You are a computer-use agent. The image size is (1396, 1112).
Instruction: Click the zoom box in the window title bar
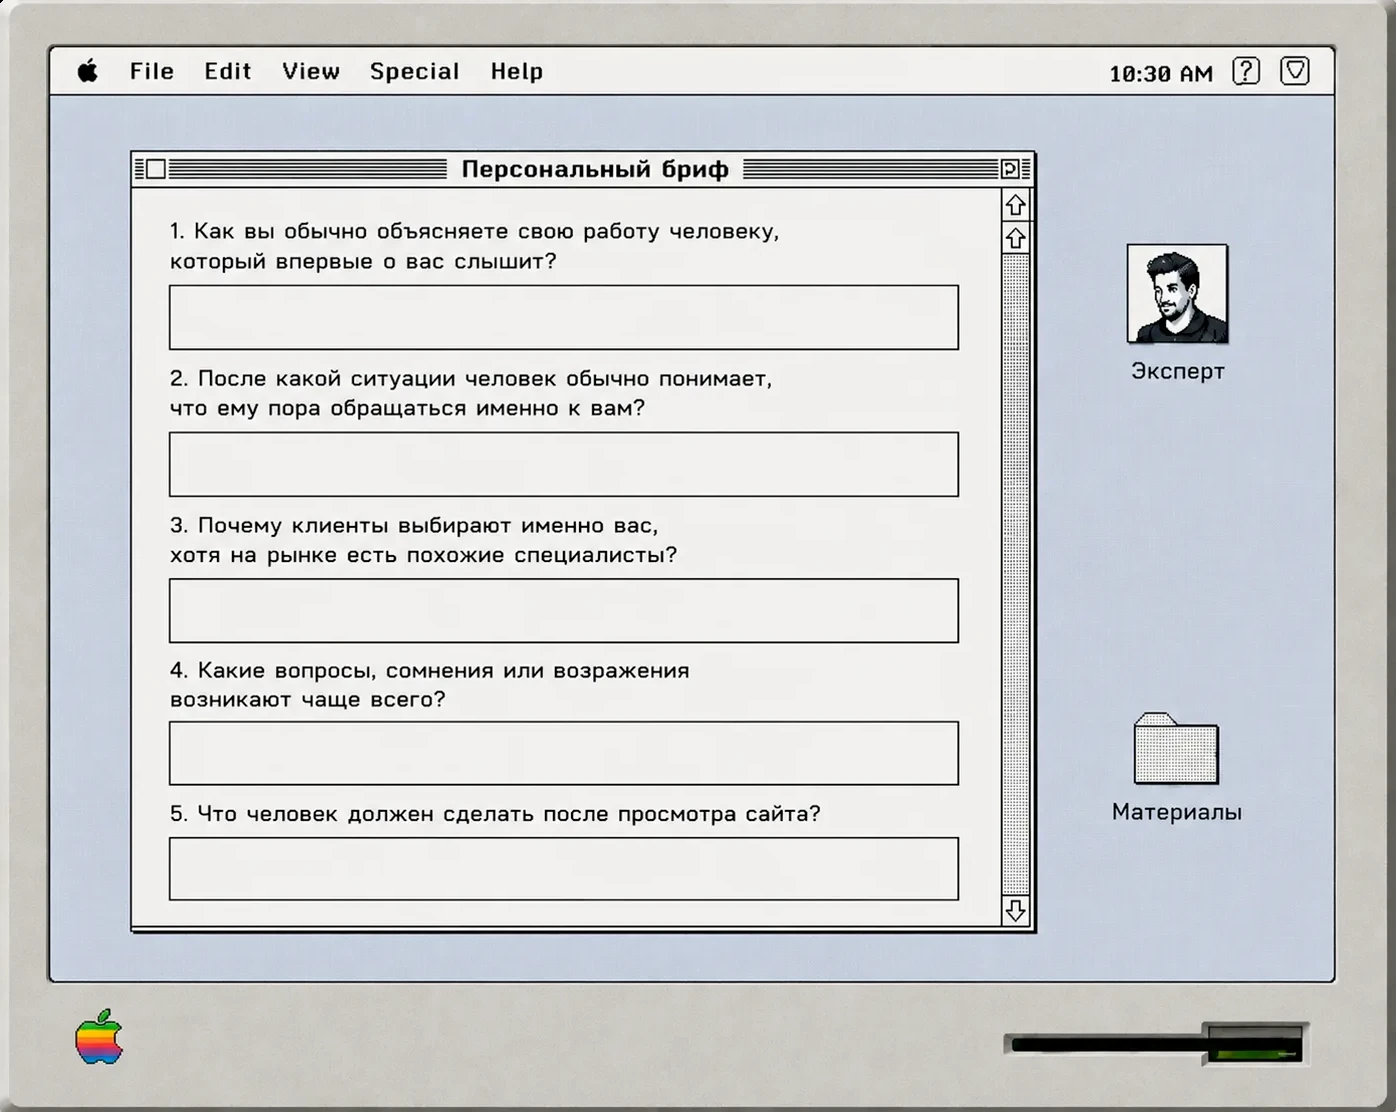pyautogui.click(x=1010, y=169)
